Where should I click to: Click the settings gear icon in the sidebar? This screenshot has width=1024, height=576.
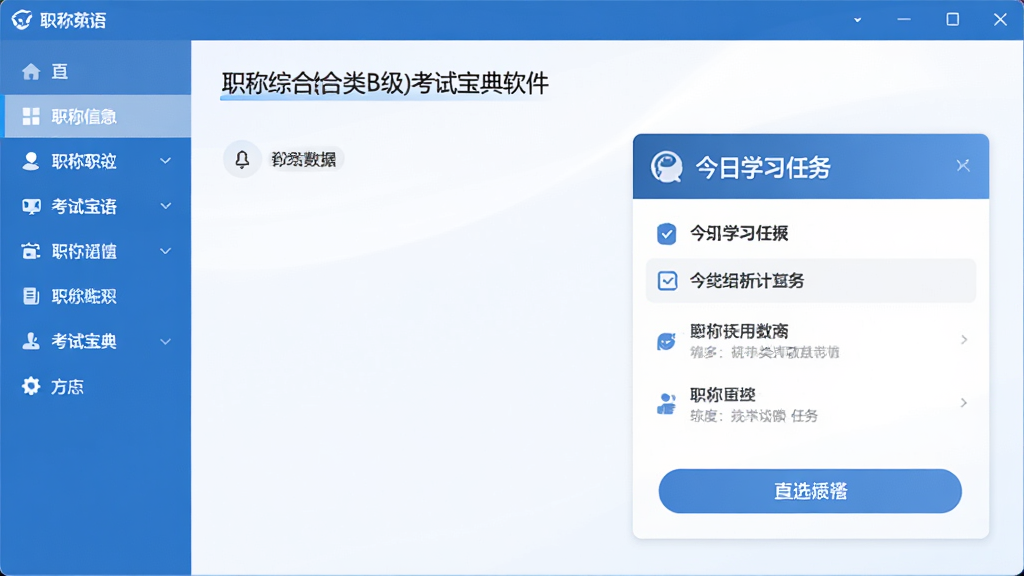(x=31, y=386)
